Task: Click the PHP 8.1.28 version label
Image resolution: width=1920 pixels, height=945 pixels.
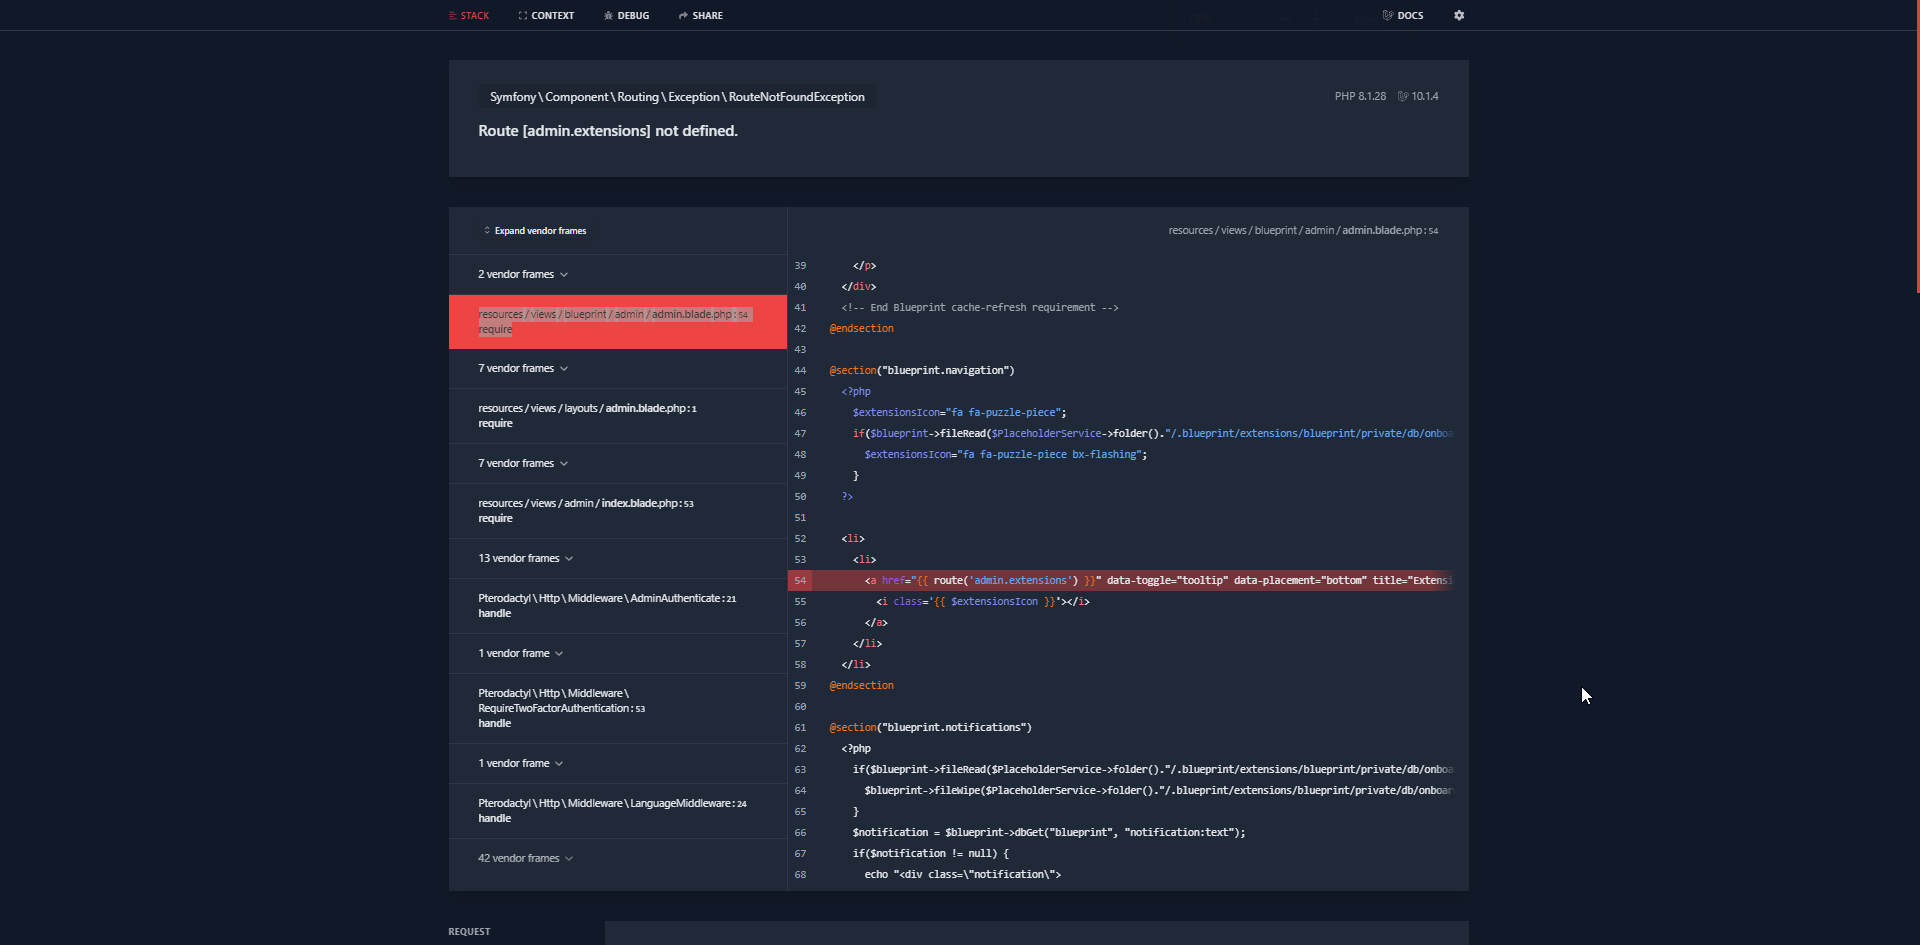Action: pos(1360,96)
